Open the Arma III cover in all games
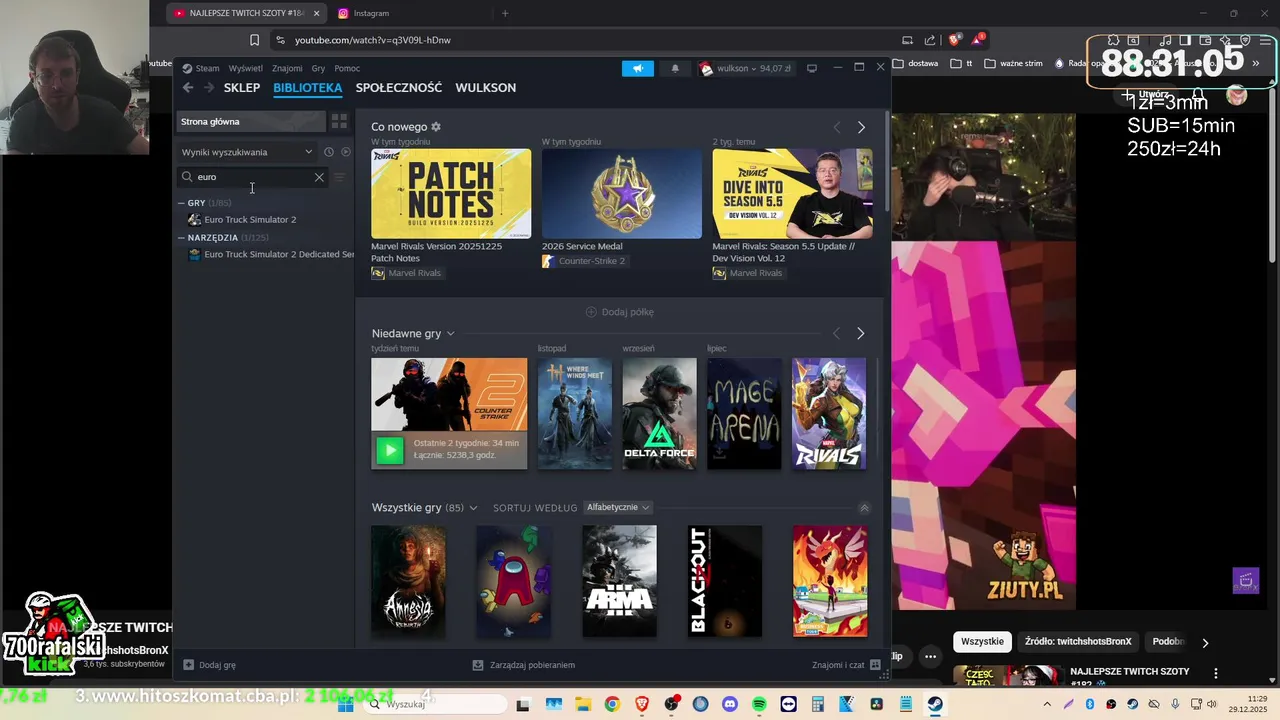Screen dimensions: 1280x720 coord(620,581)
